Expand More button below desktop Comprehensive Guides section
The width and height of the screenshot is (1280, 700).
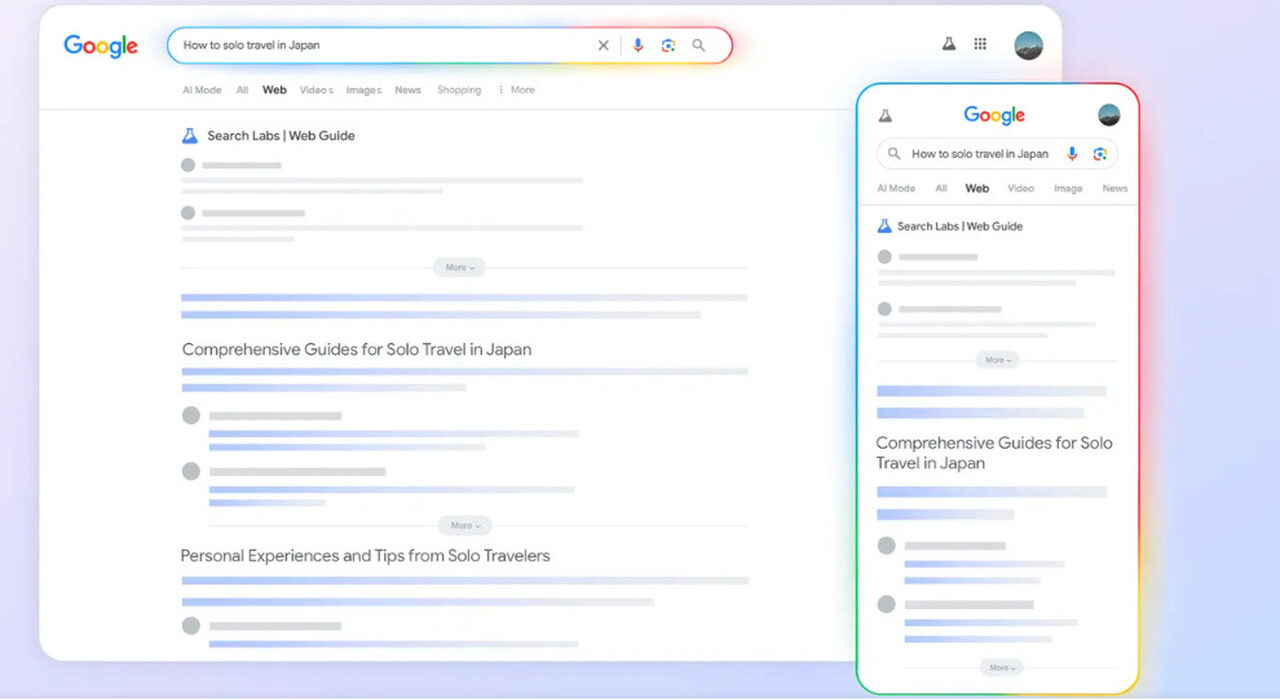tap(465, 525)
